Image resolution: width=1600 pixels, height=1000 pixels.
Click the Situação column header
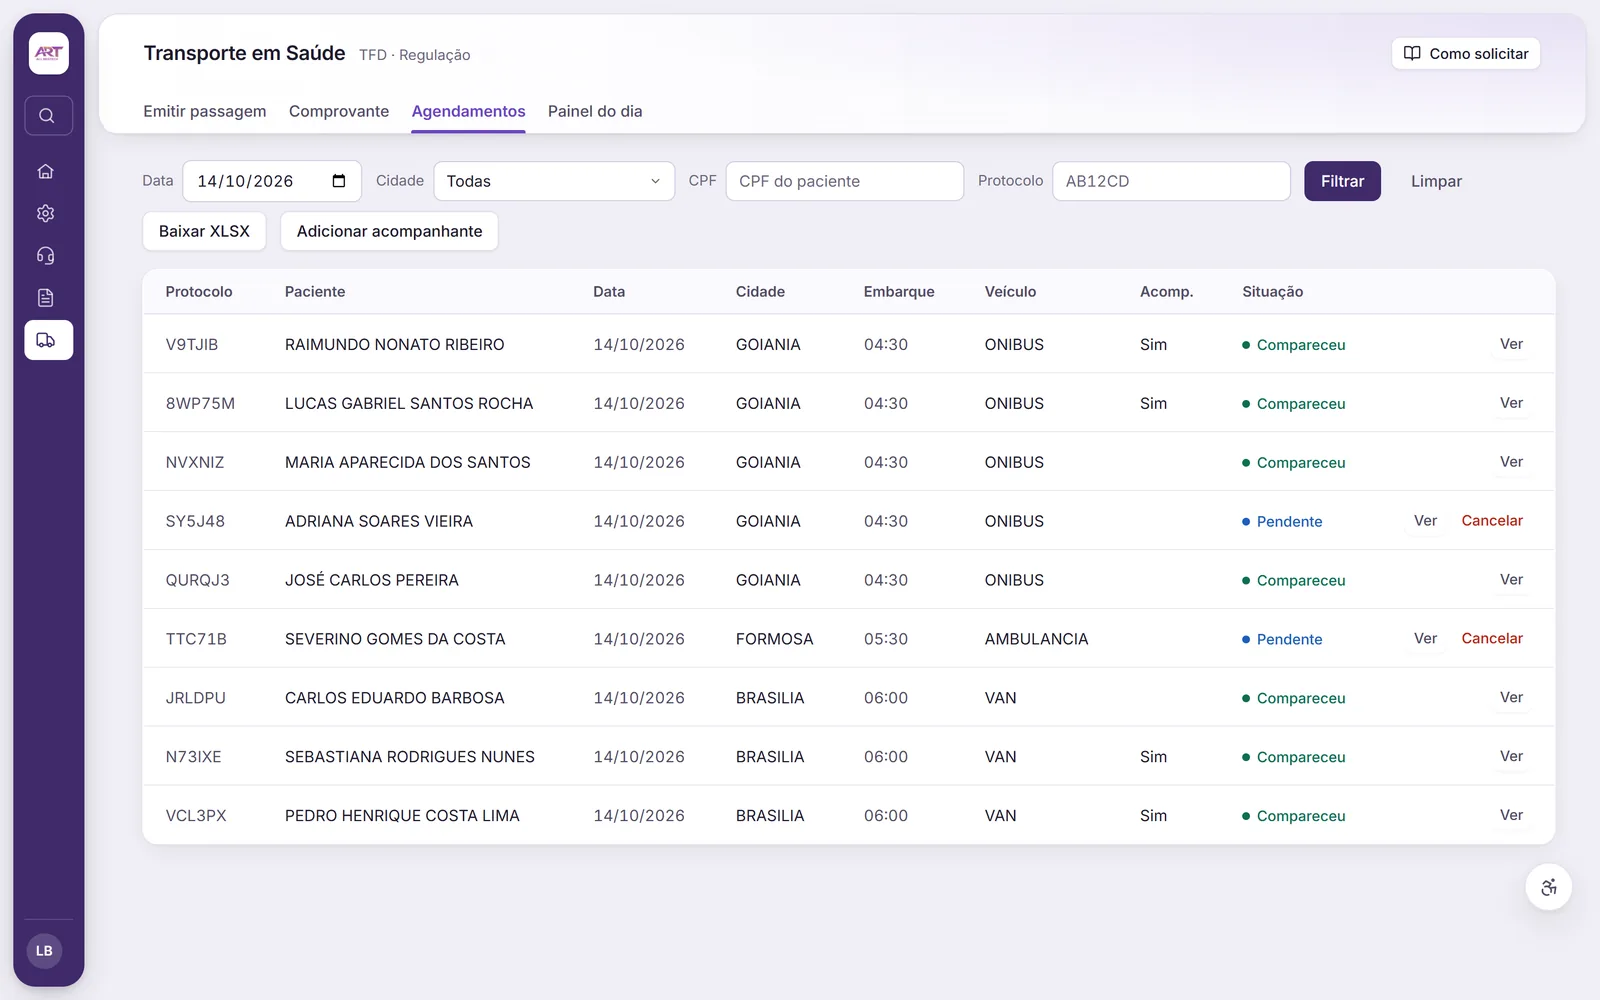click(x=1273, y=292)
